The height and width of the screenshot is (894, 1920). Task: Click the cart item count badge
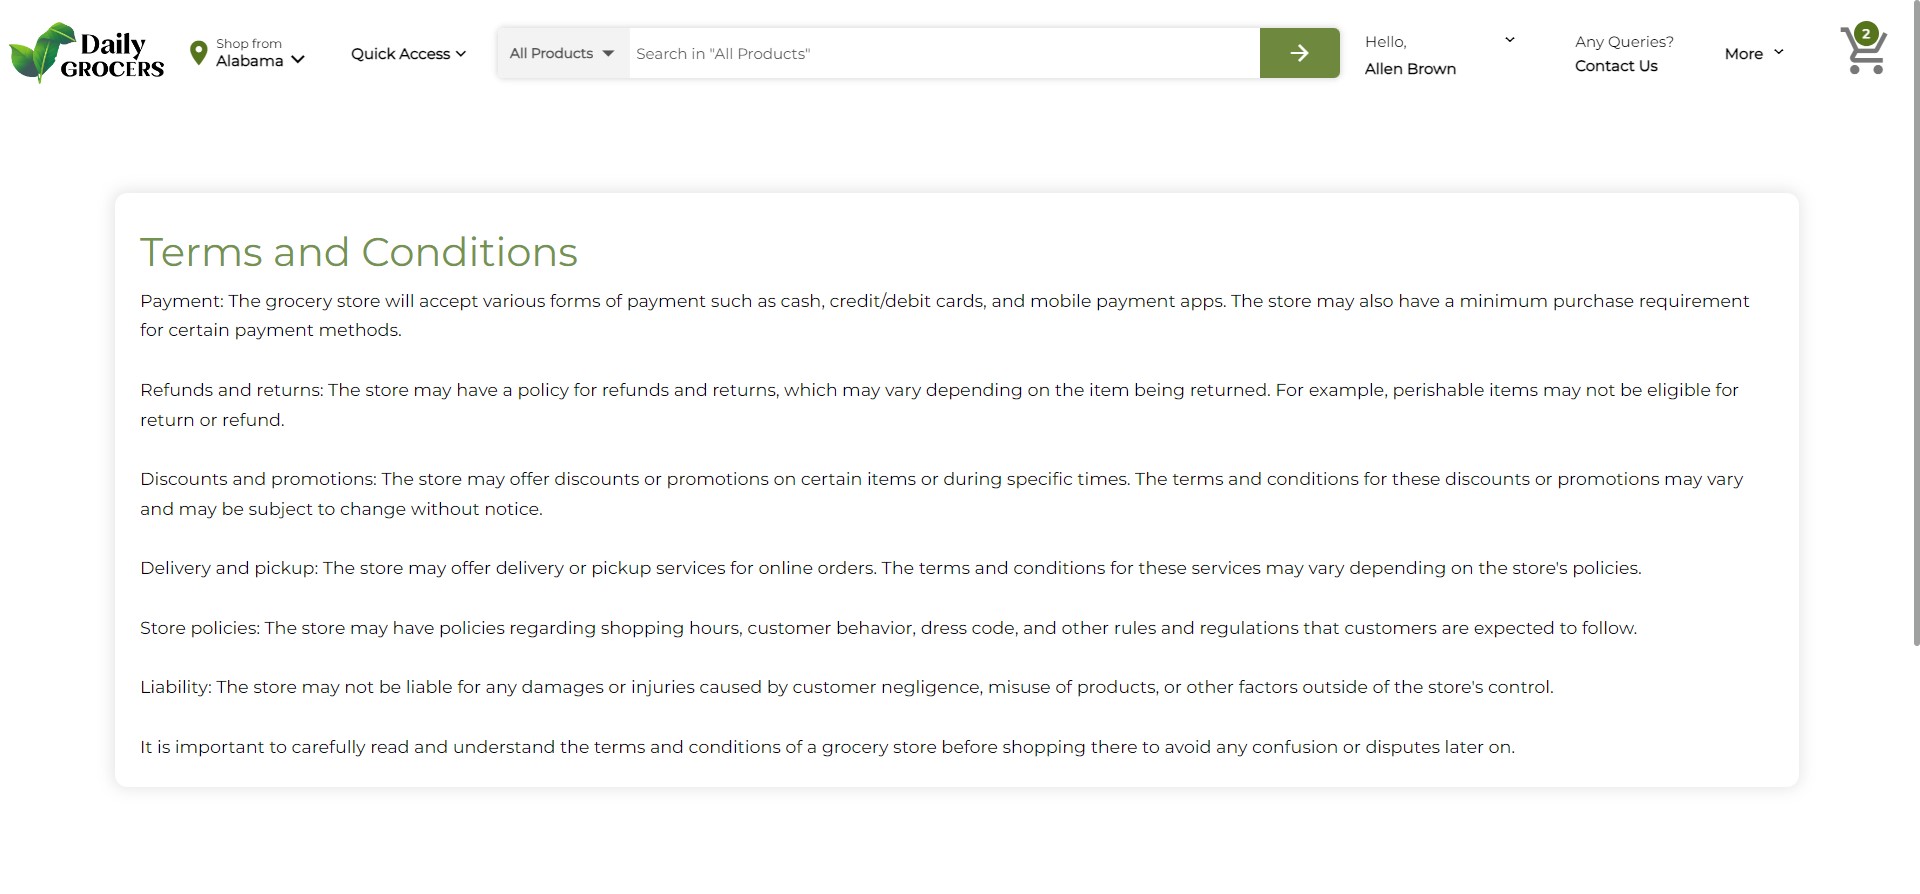tap(1865, 33)
